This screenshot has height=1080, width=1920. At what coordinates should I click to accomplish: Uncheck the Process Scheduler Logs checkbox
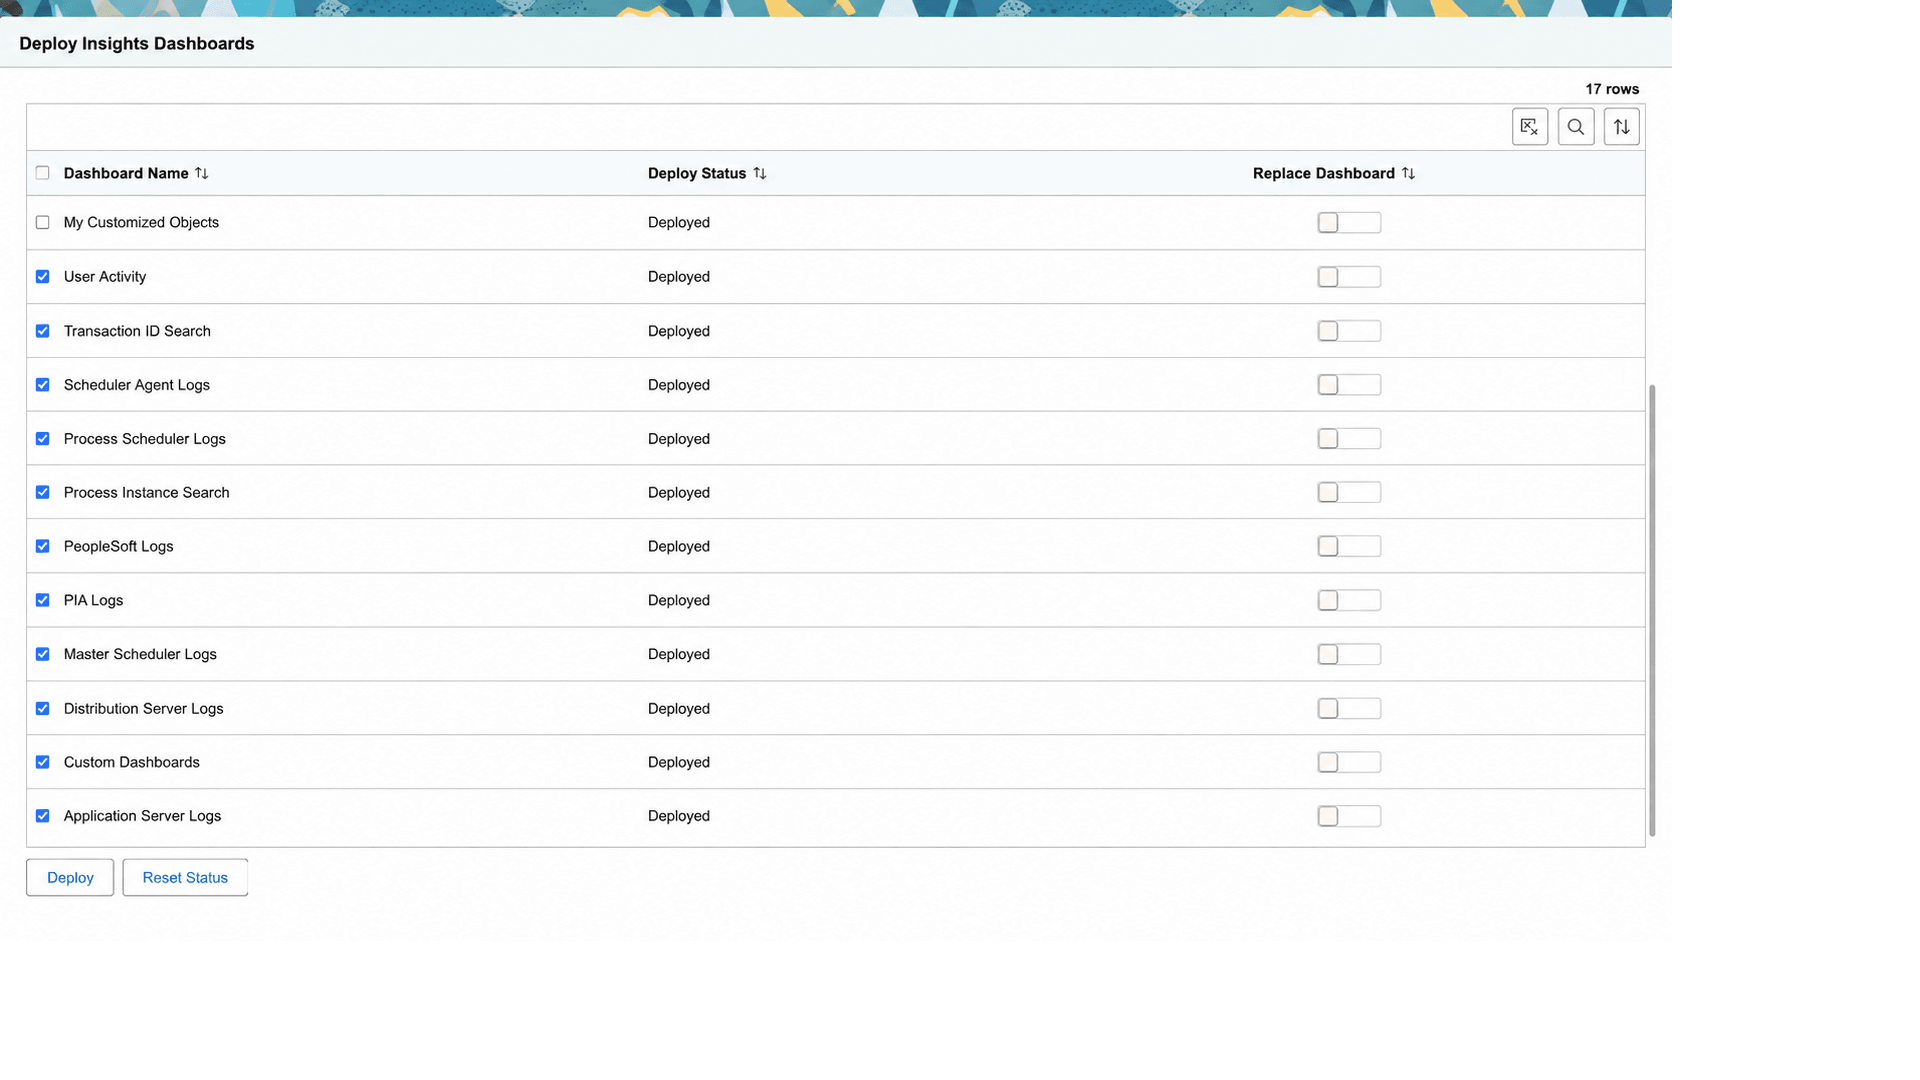tap(42, 438)
